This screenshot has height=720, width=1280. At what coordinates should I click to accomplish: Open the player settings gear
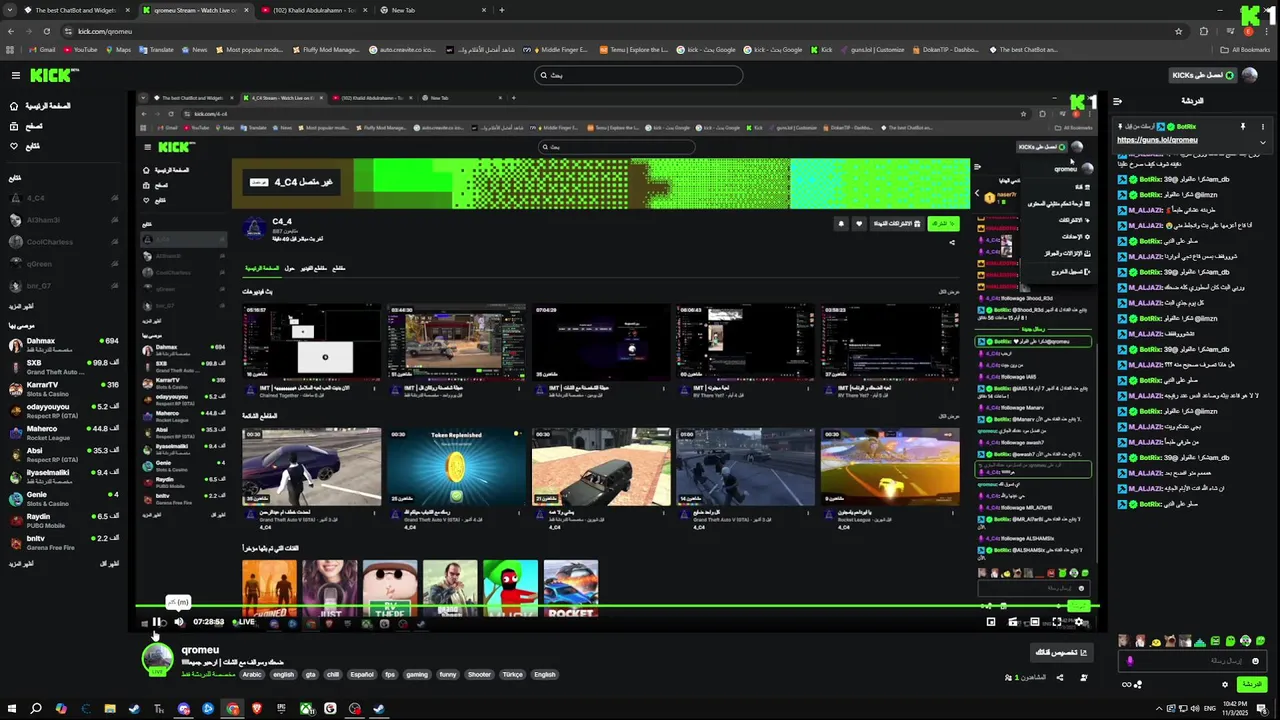[1080, 622]
